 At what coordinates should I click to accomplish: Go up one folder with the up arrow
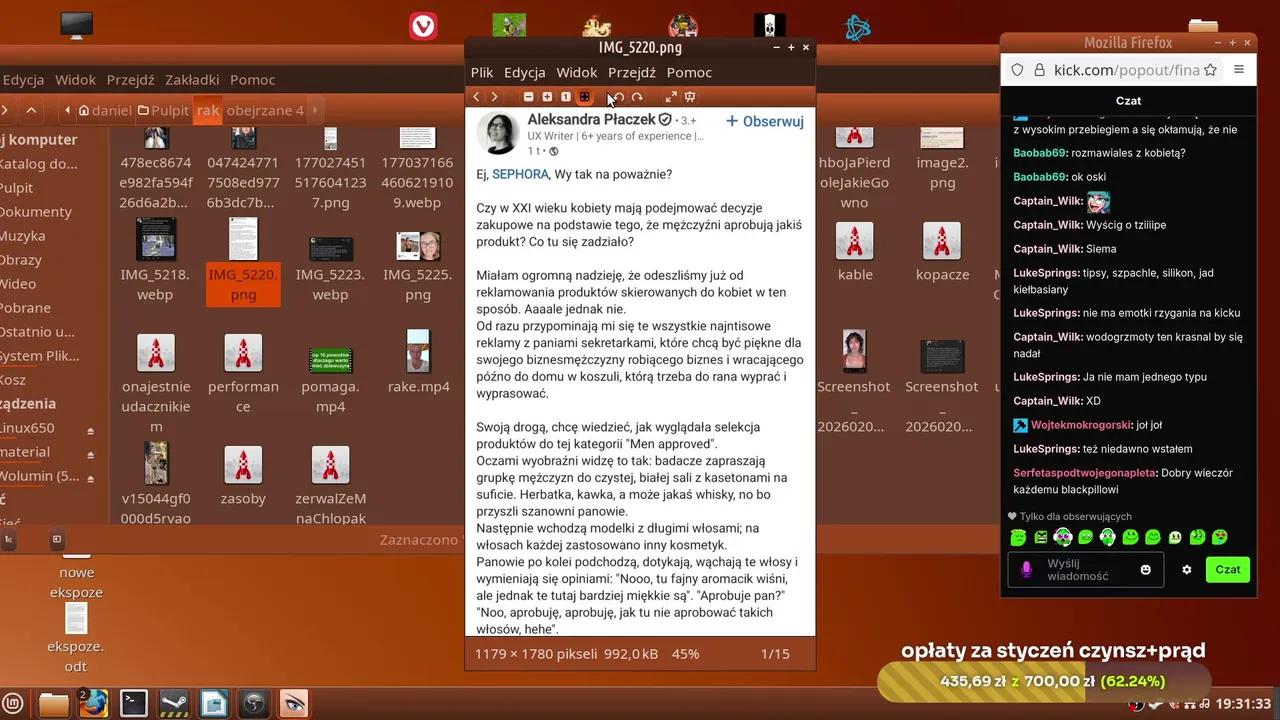31,110
